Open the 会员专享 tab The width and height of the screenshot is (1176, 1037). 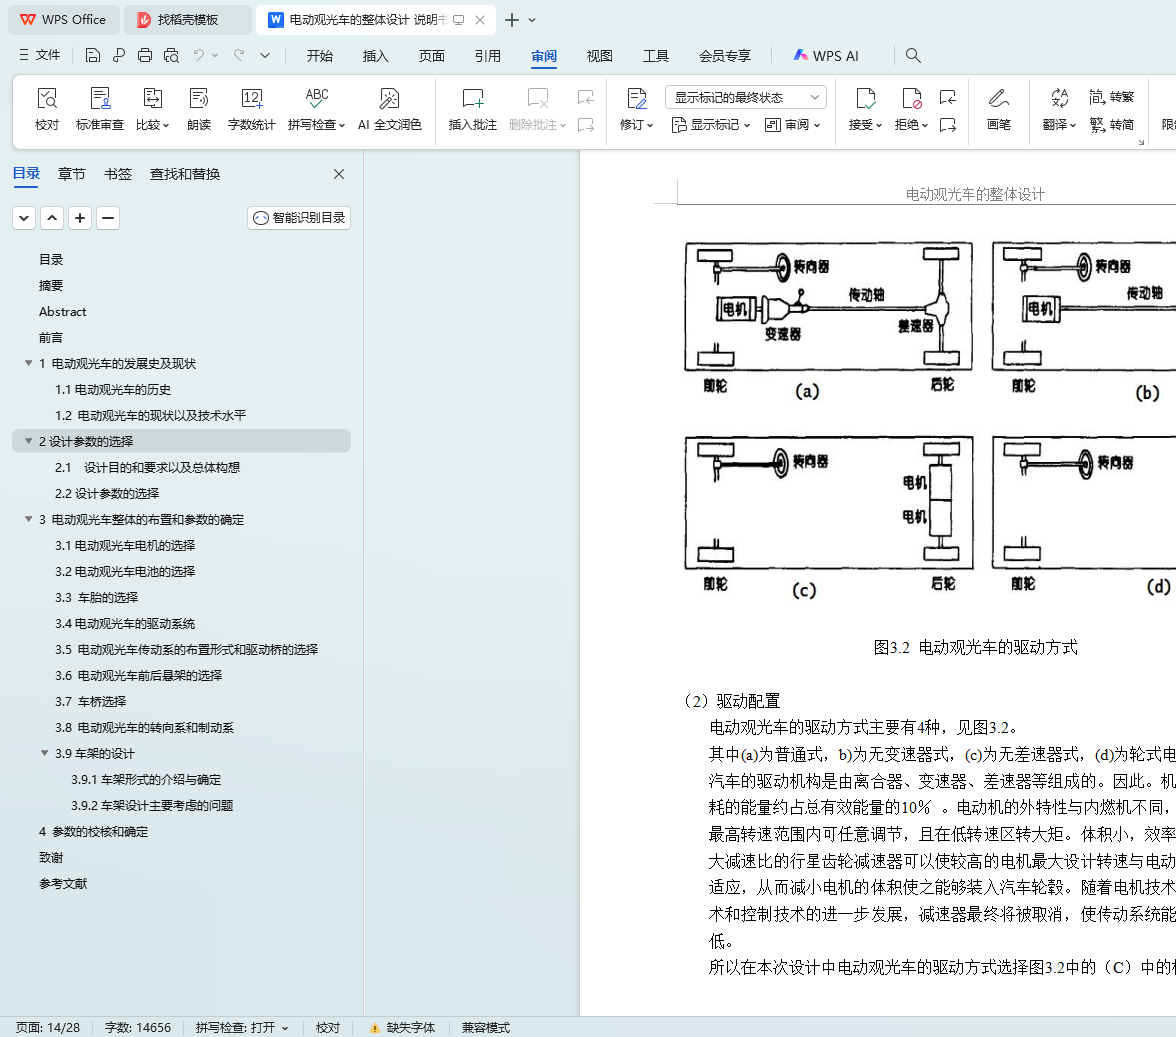point(724,55)
